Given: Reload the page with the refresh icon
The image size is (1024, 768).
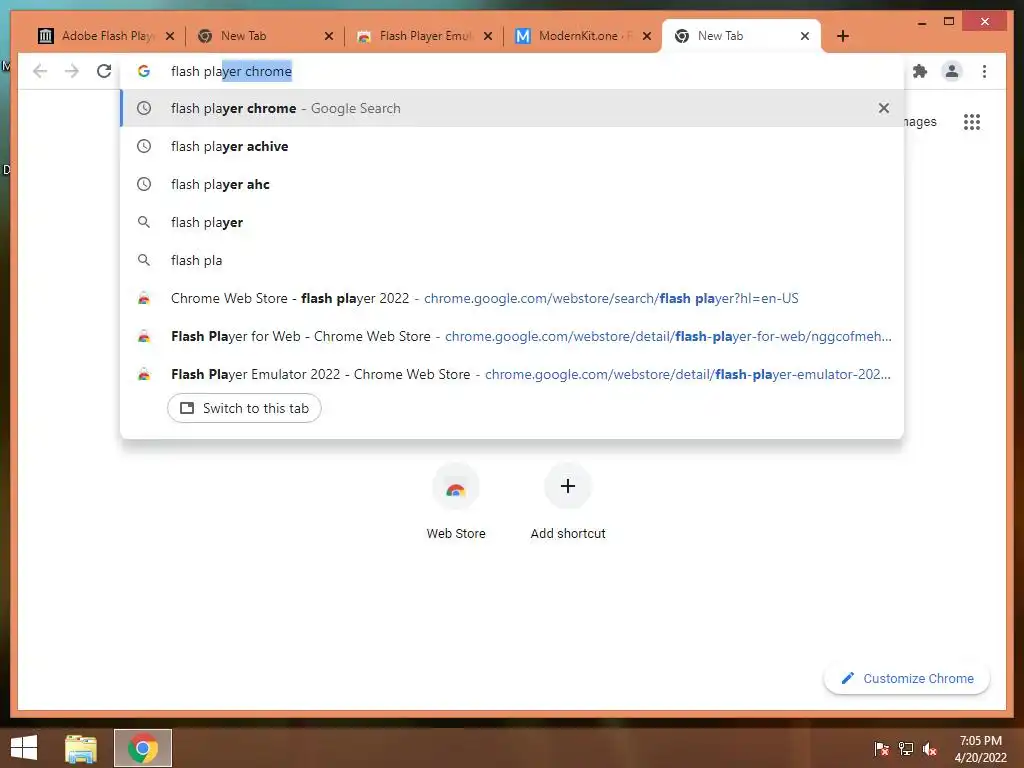Looking at the screenshot, I should [104, 71].
